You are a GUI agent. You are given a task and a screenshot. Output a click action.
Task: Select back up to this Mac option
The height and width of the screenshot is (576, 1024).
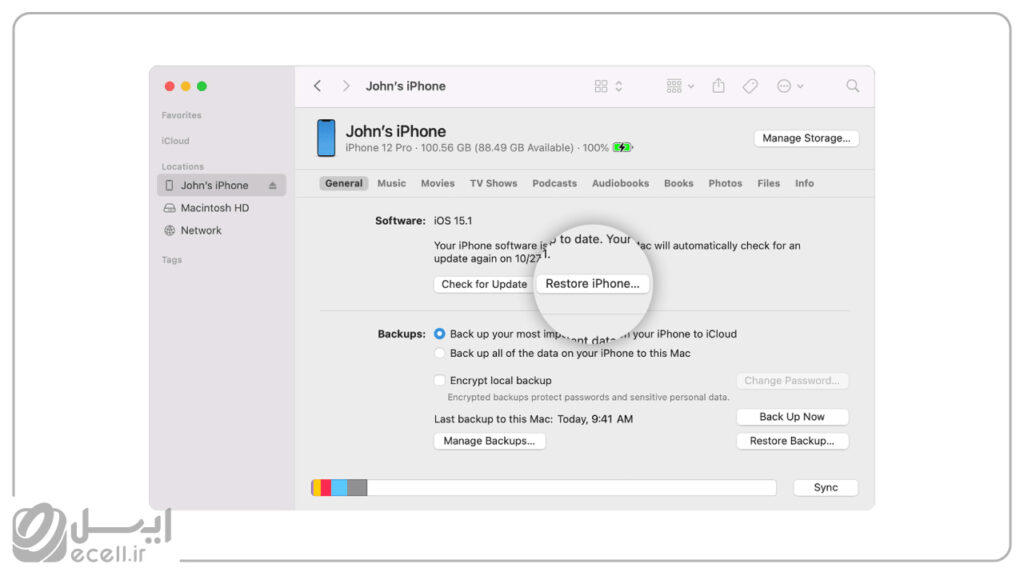coord(440,353)
